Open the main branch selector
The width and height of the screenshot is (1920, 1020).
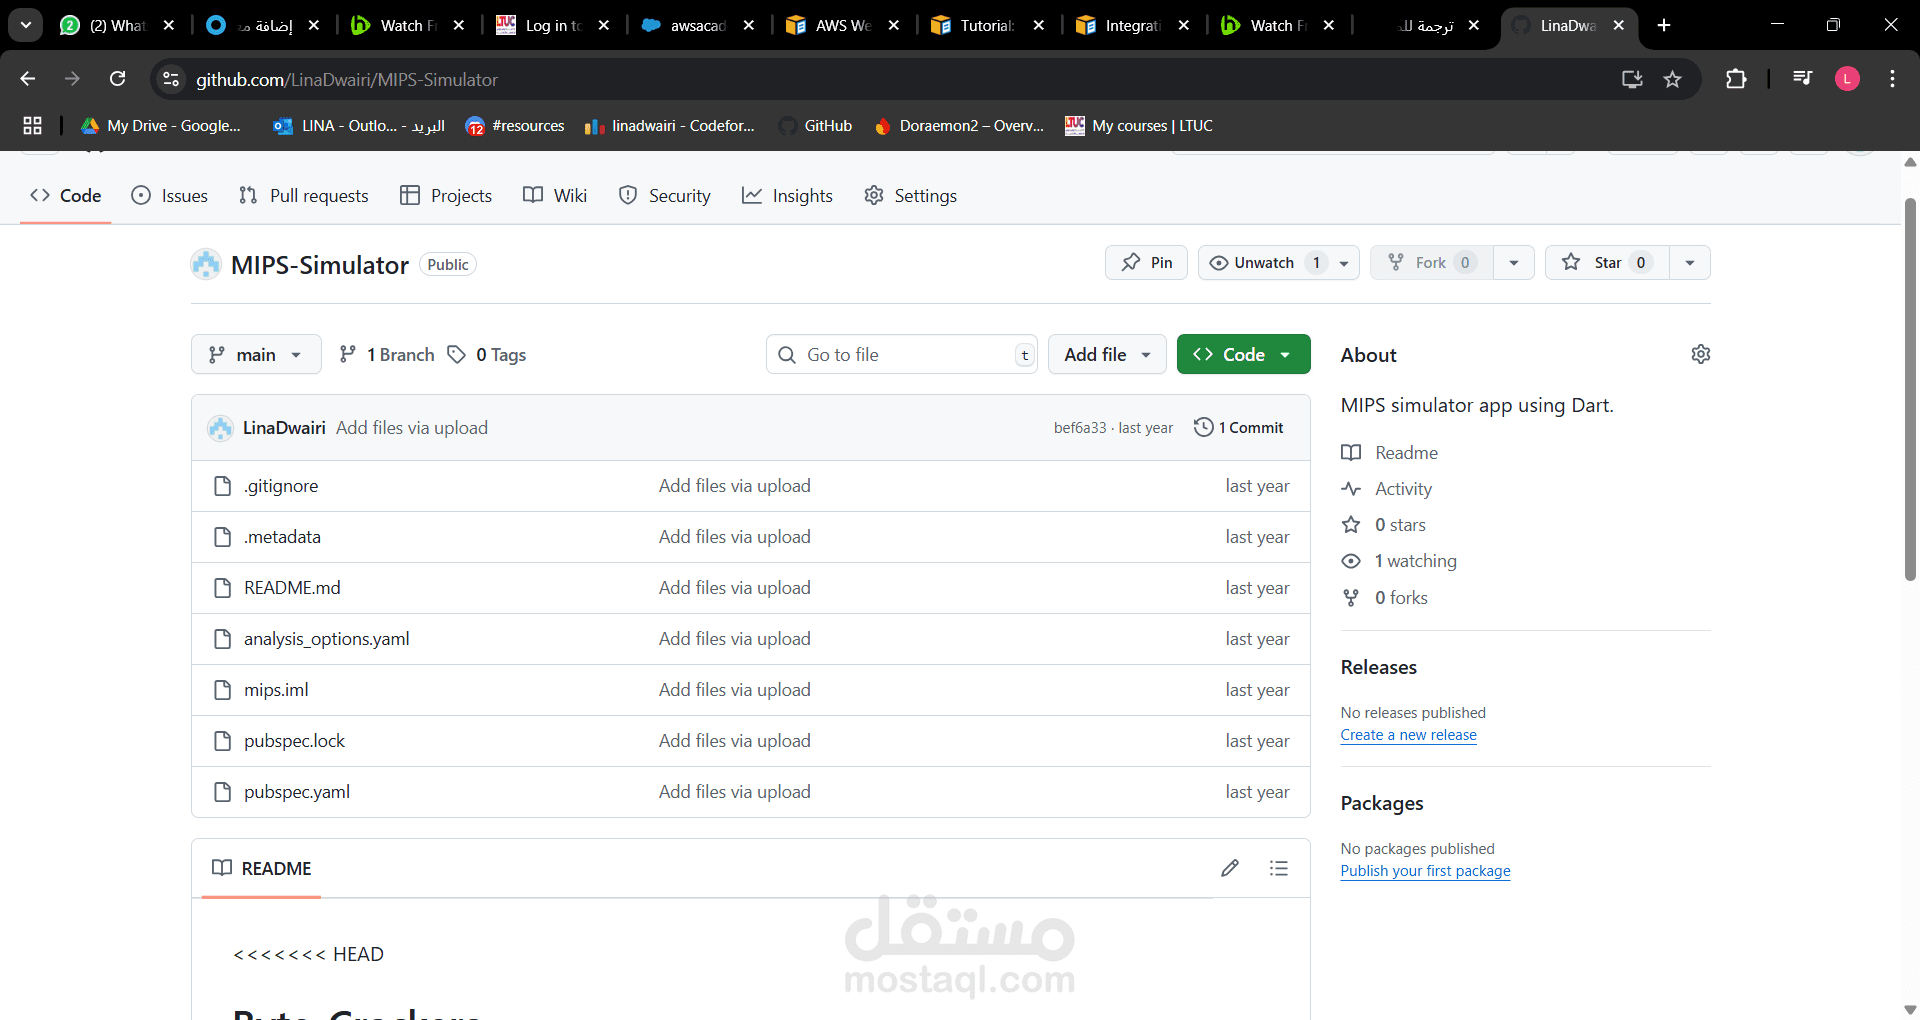[x=256, y=355]
